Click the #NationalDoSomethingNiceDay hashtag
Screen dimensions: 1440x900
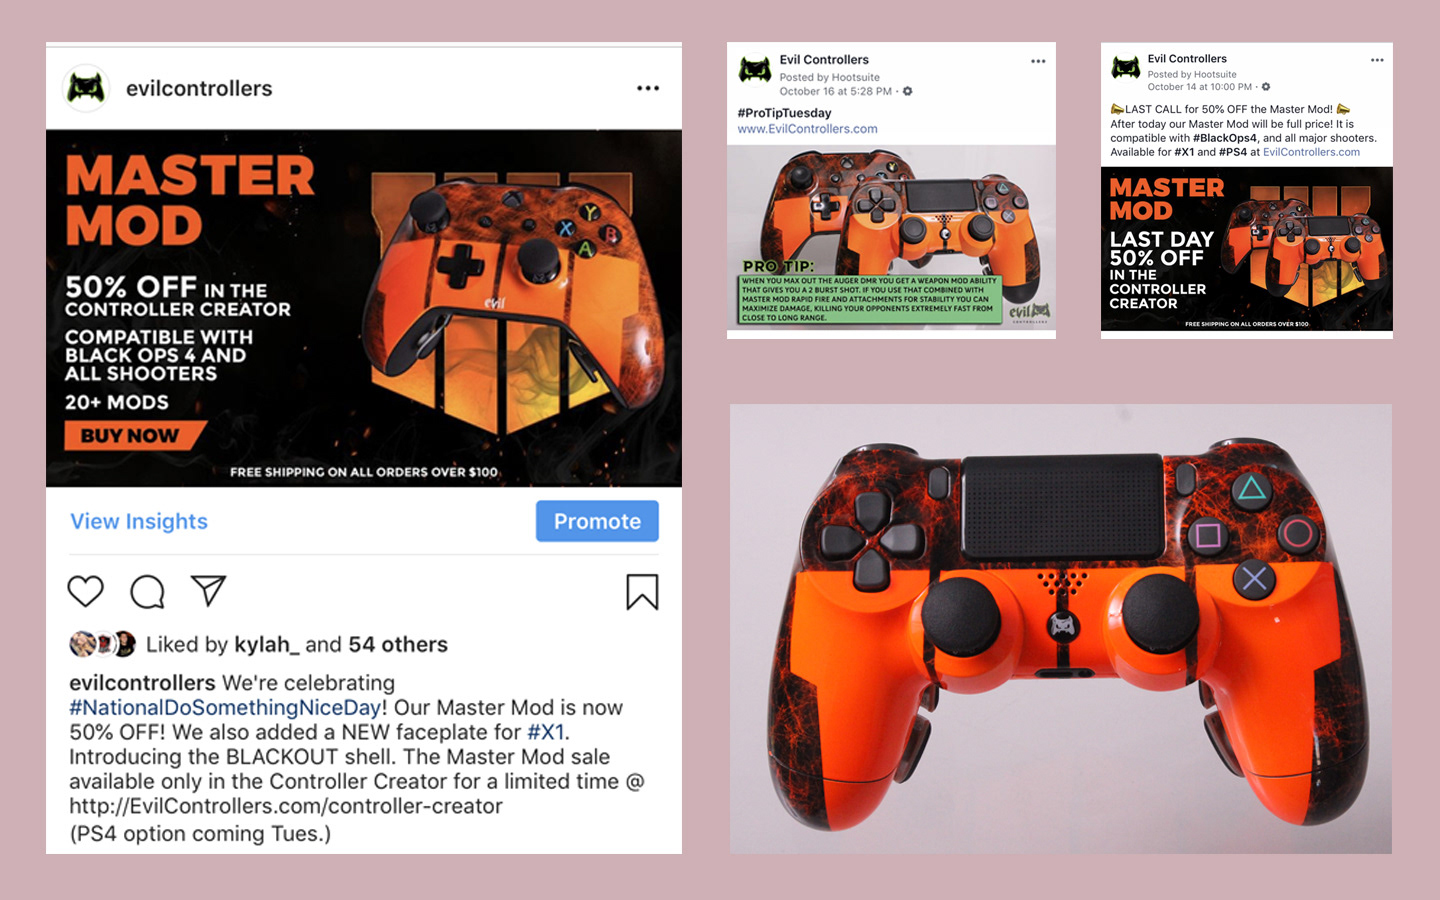click(225, 707)
